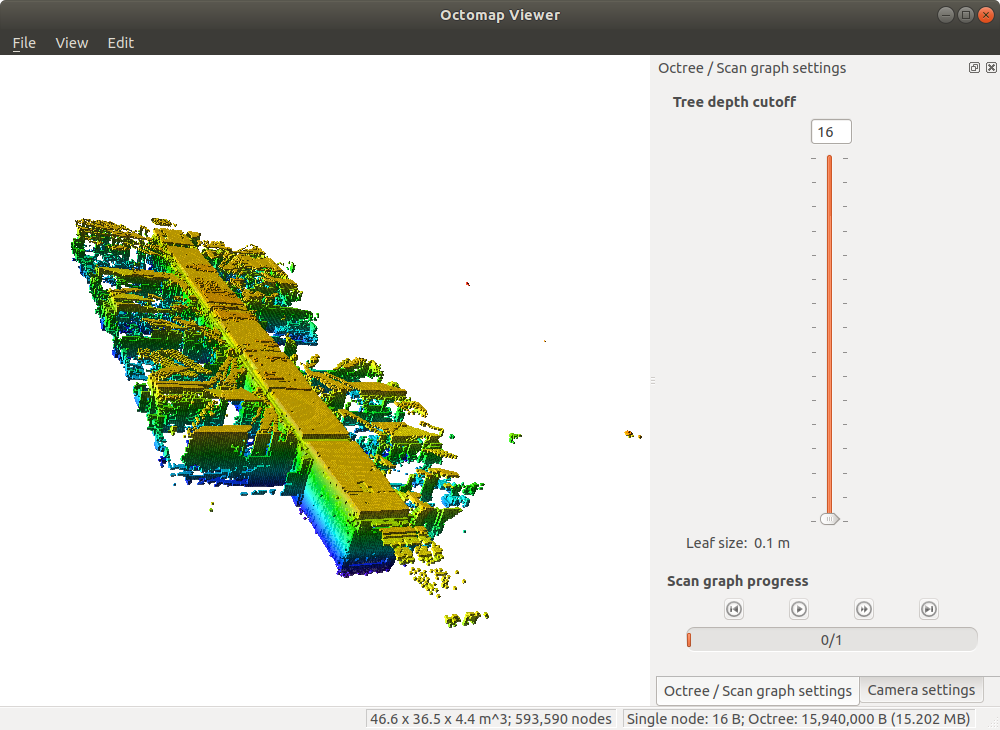Click the rewind to first scan button
Viewport: 1000px width, 730px height.
tap(734, 609)
